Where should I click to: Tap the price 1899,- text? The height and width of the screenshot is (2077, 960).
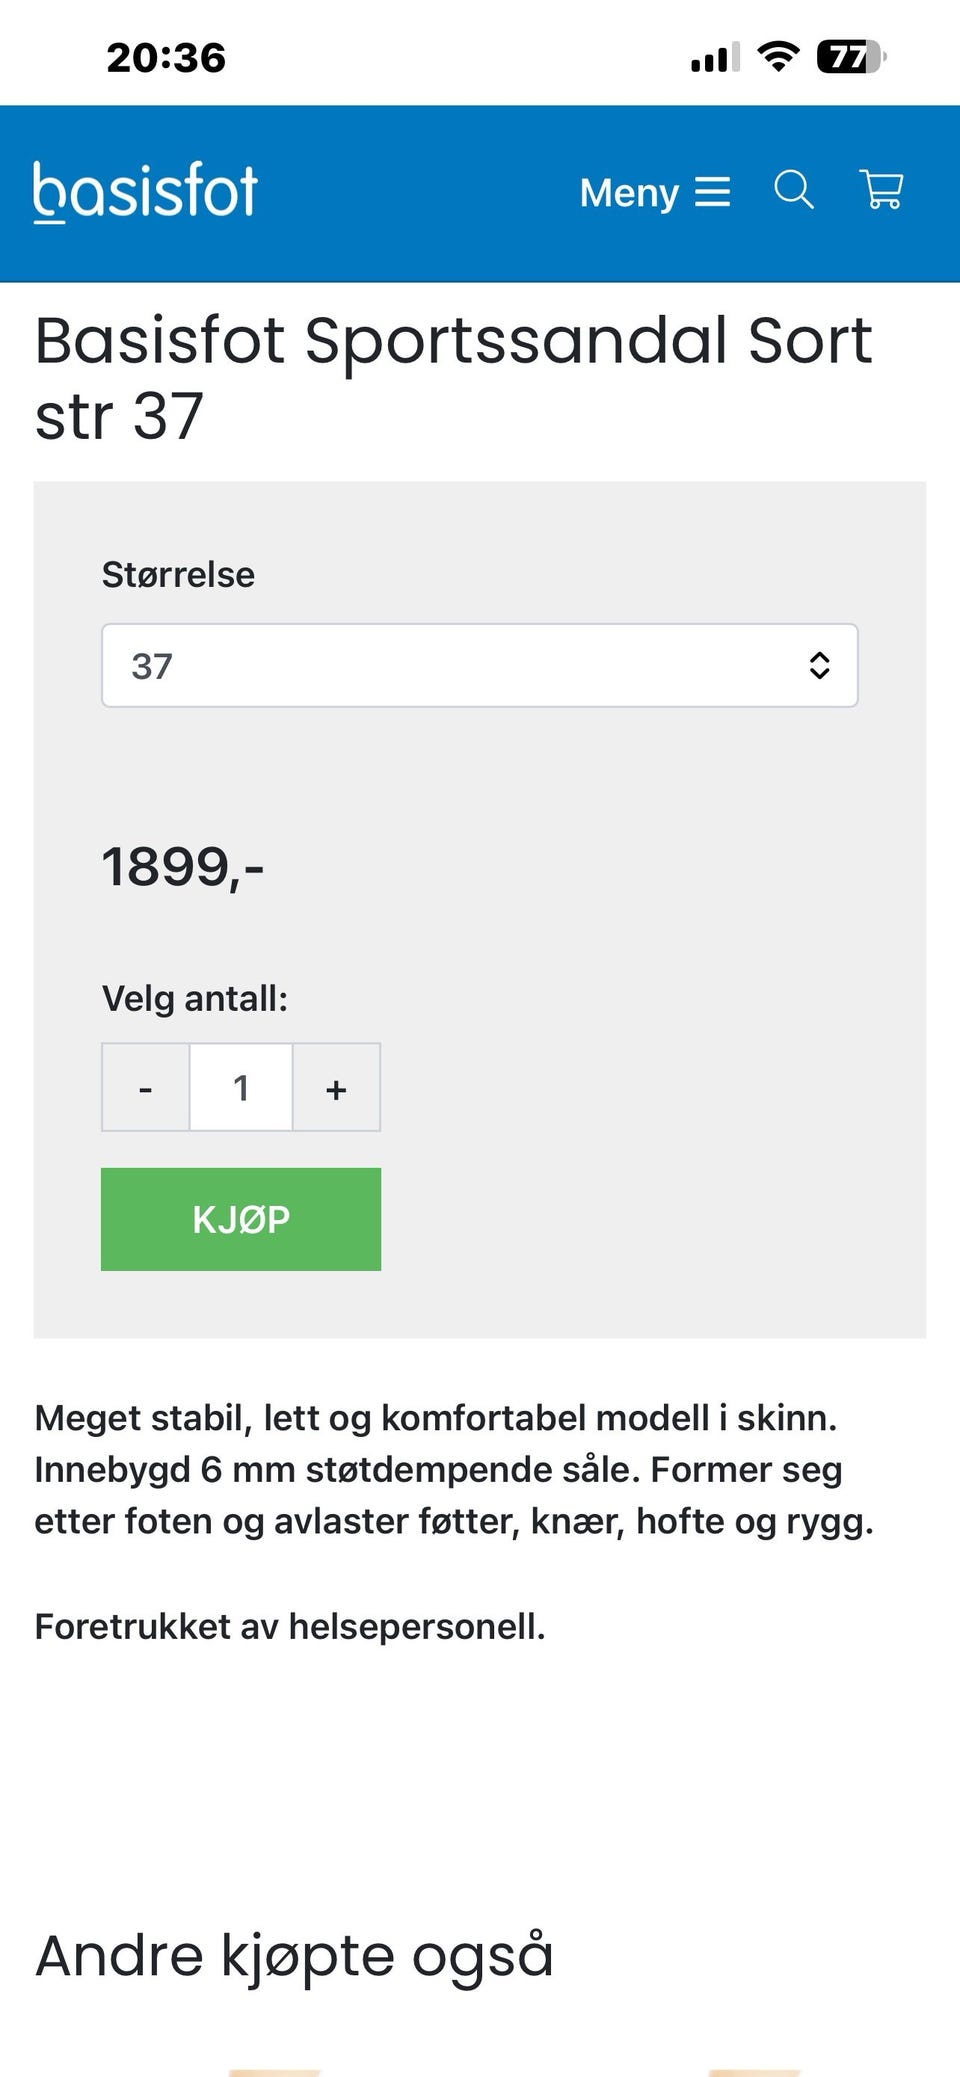point(183,866)
